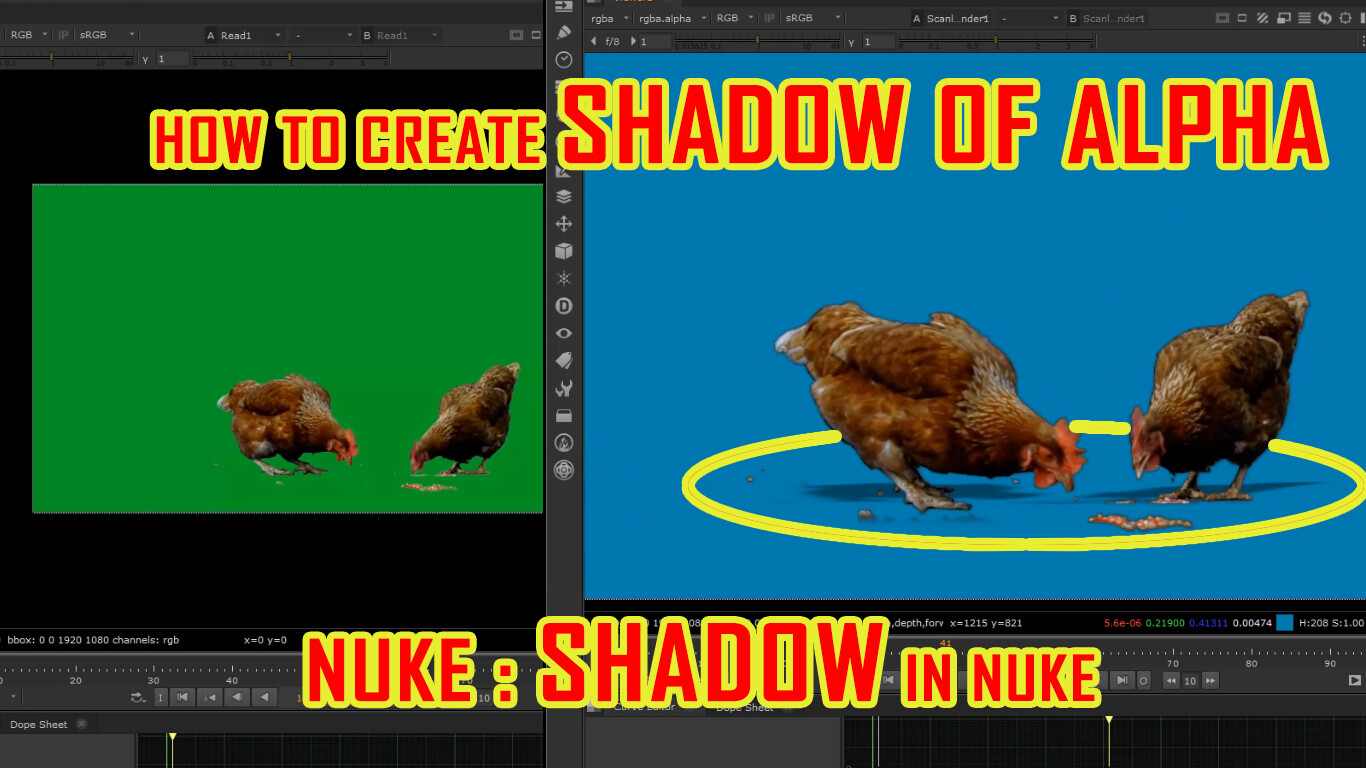Viewport: 1366px width, 768px height.
Task: Open the Particles nodes icon
Action: point(564,278)
